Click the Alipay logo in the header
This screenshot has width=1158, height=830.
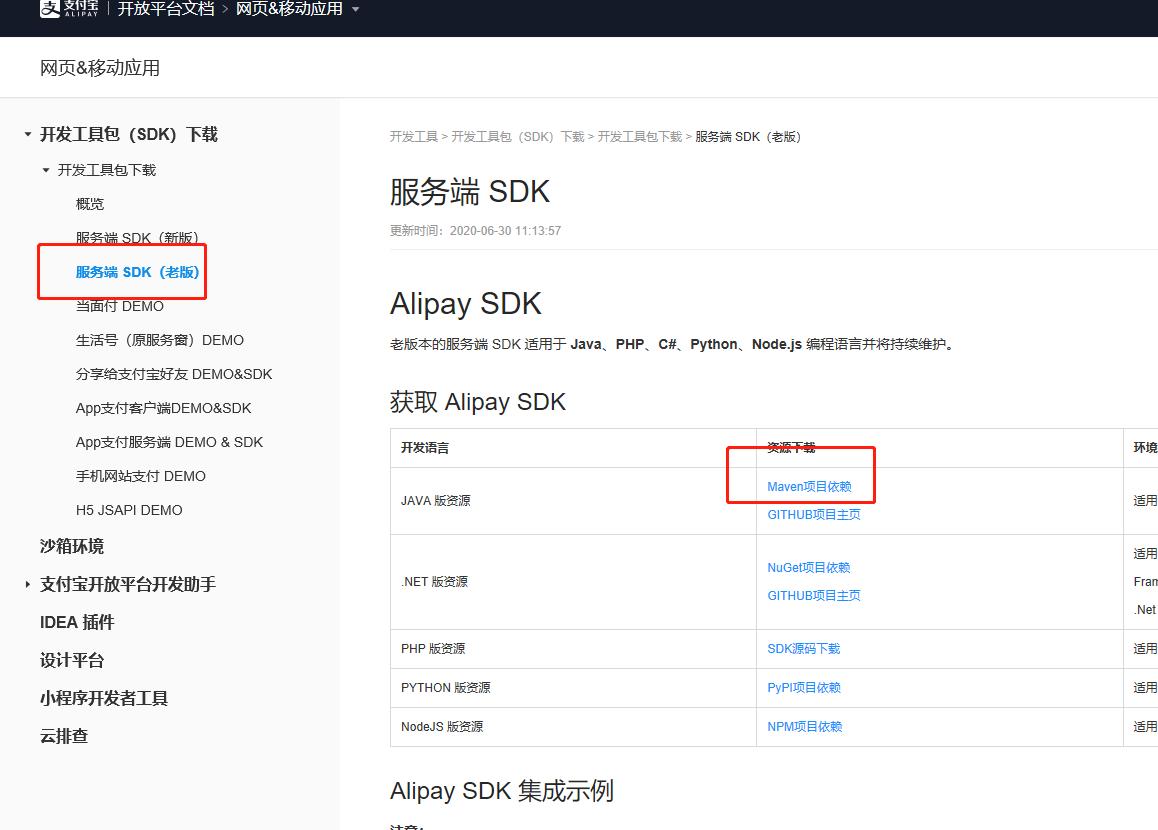point(69,9)
